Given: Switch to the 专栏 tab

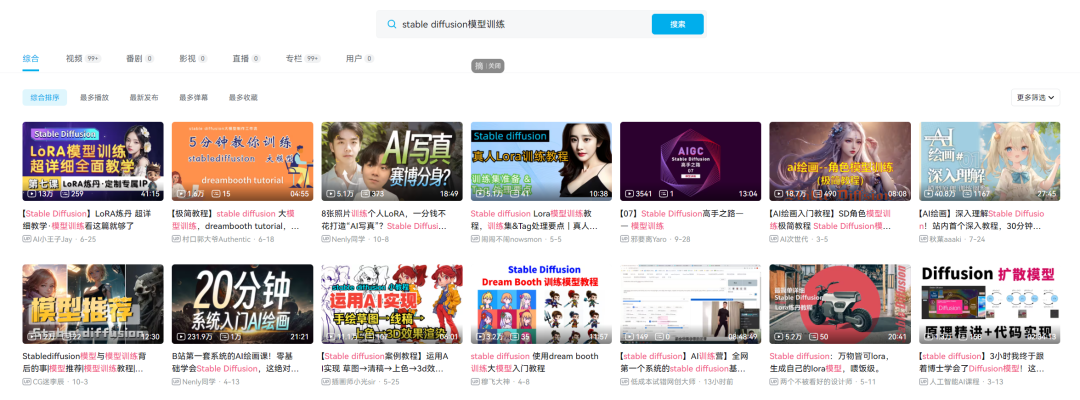Looking at the screenshot, I should click(x=303, y=59).
